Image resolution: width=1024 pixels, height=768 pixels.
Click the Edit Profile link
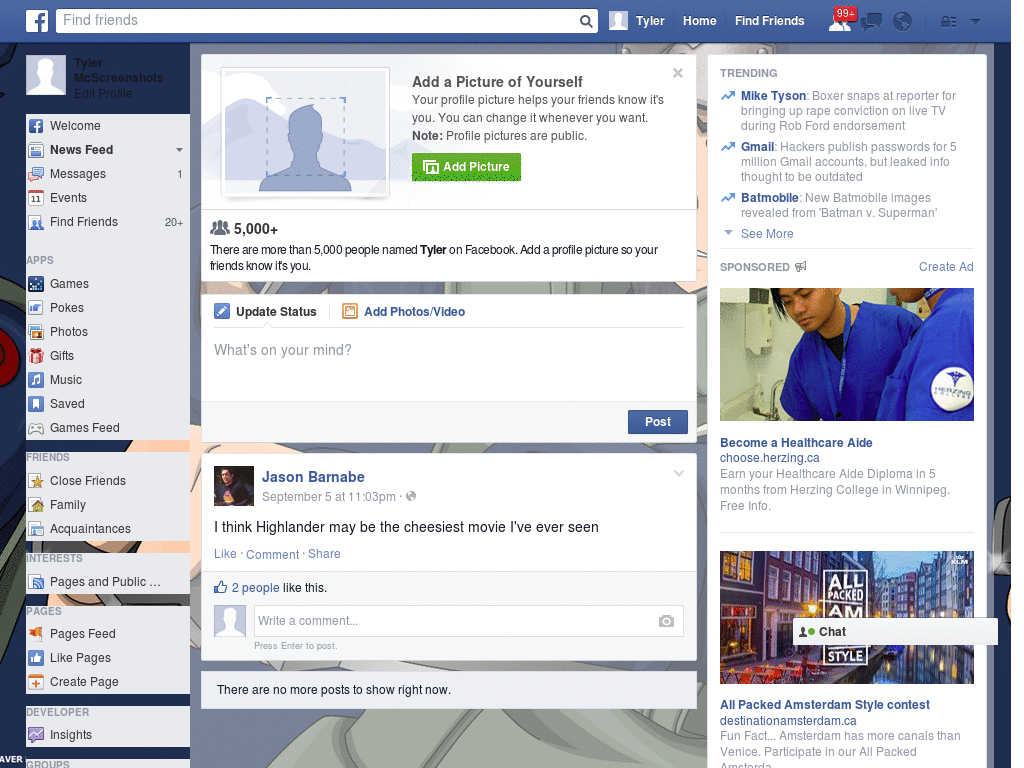coord(103,94)
